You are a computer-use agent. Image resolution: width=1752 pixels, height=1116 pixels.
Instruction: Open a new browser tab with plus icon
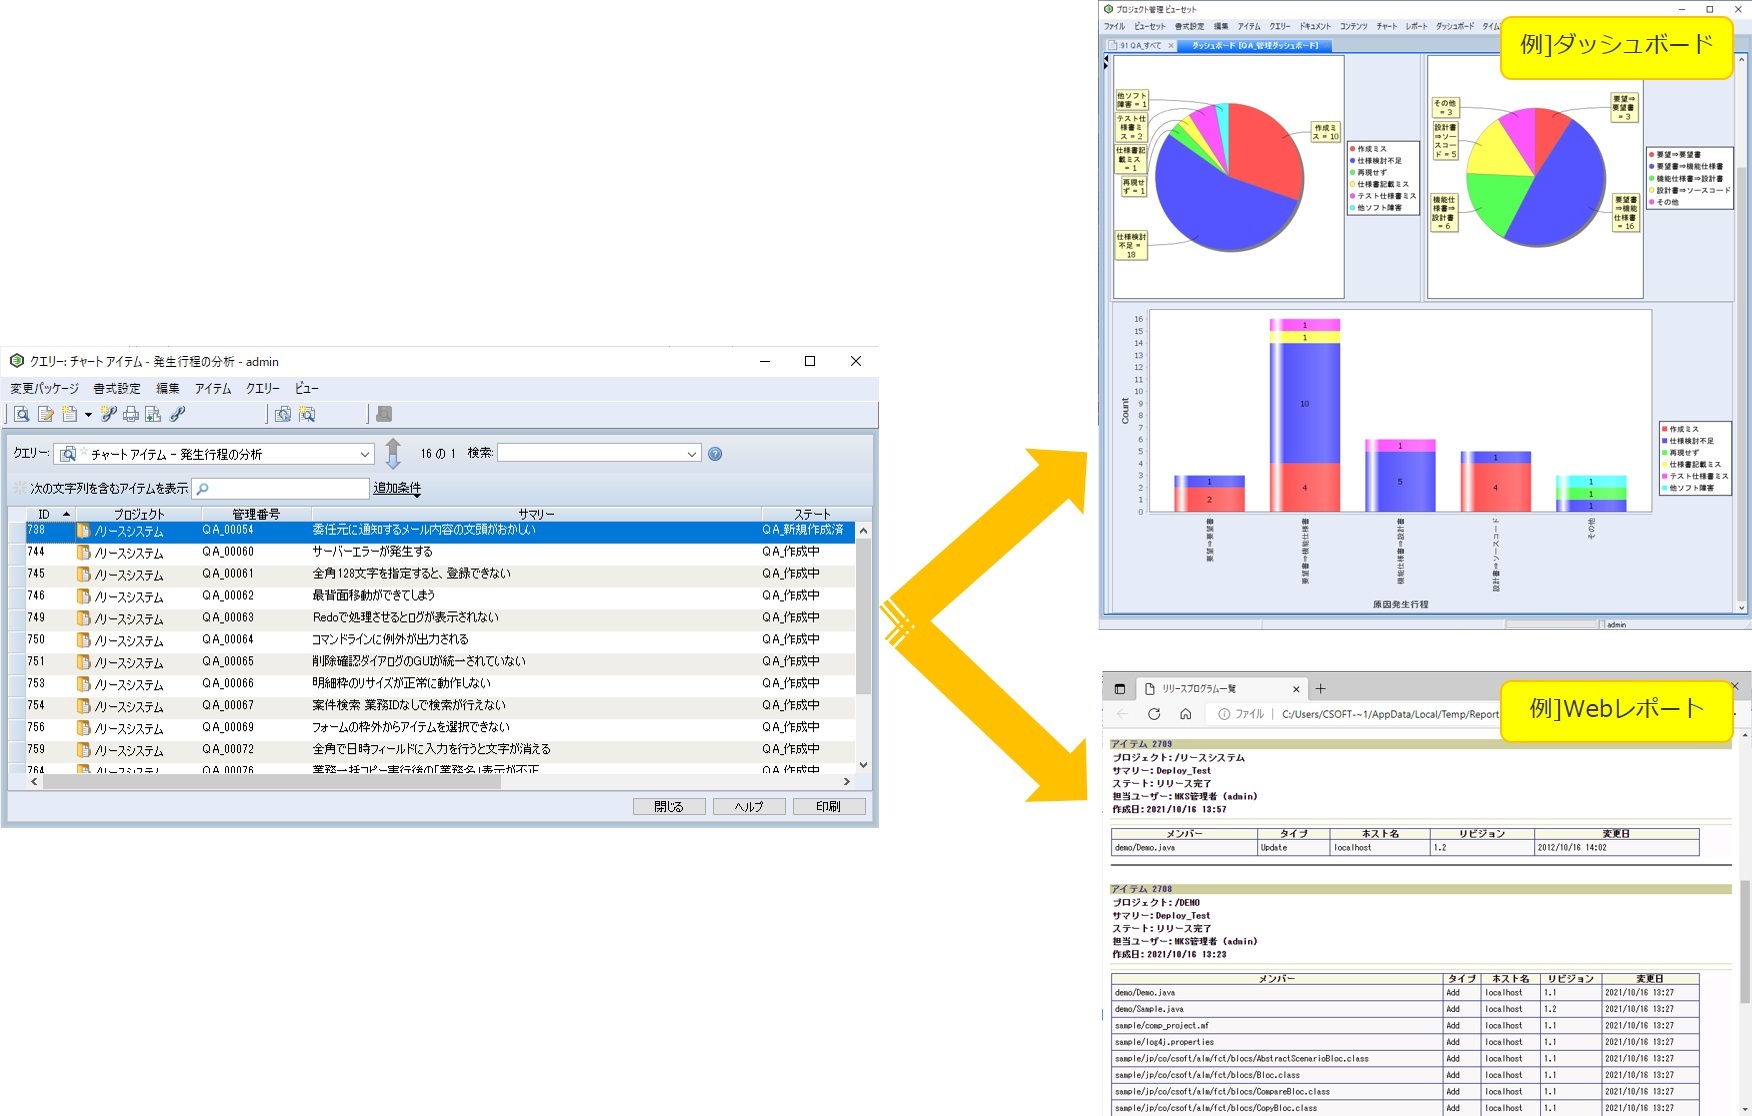point(1320,689)
